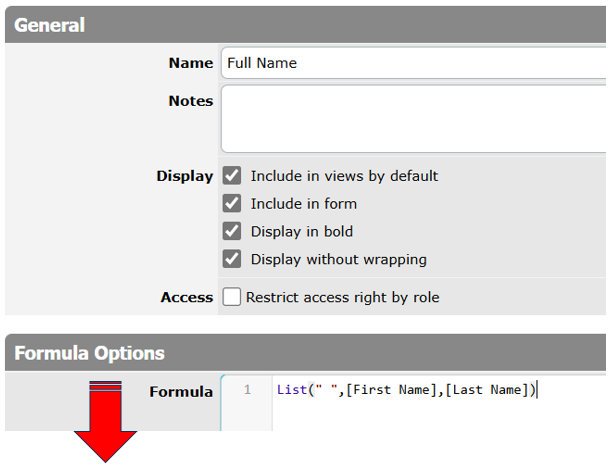Collapse the Formula Options section header
Screen dimensions: 611x473
(x=306, y=353)
